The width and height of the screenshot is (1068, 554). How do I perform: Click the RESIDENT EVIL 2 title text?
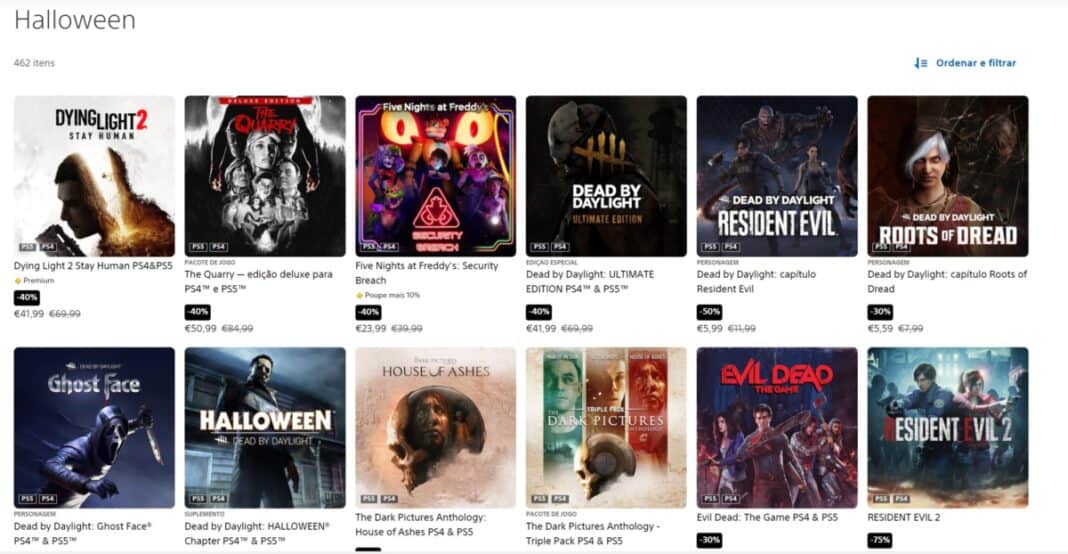coord(903,518)
